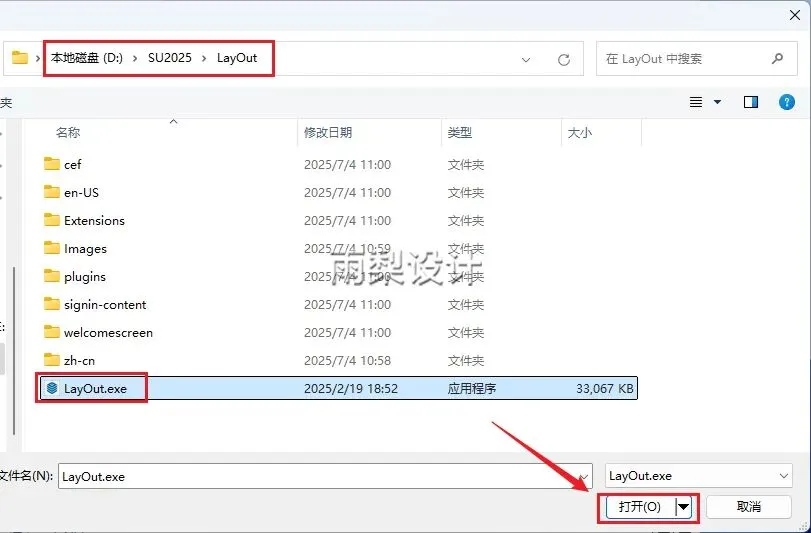Image resolution: width=811 pixels, height=533 pixels.
Task: Expand the address bar history dropdown
Action: tap(526, 60)
